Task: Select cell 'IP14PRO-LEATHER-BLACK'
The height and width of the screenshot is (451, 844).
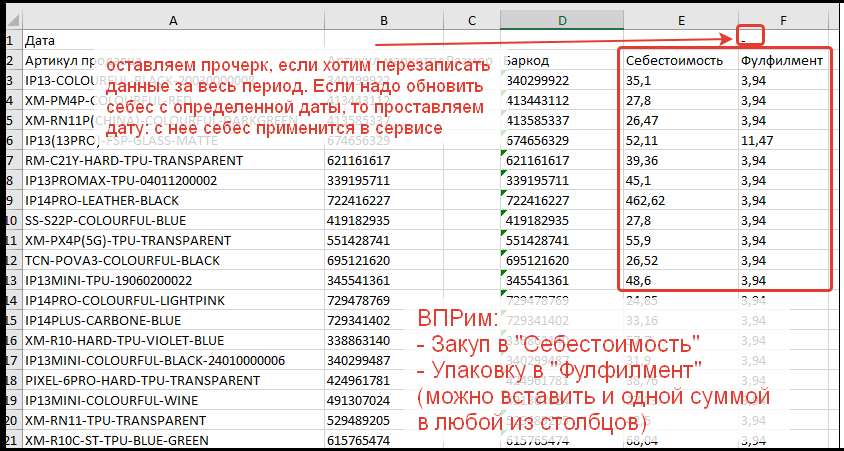Action: (173, 200)
